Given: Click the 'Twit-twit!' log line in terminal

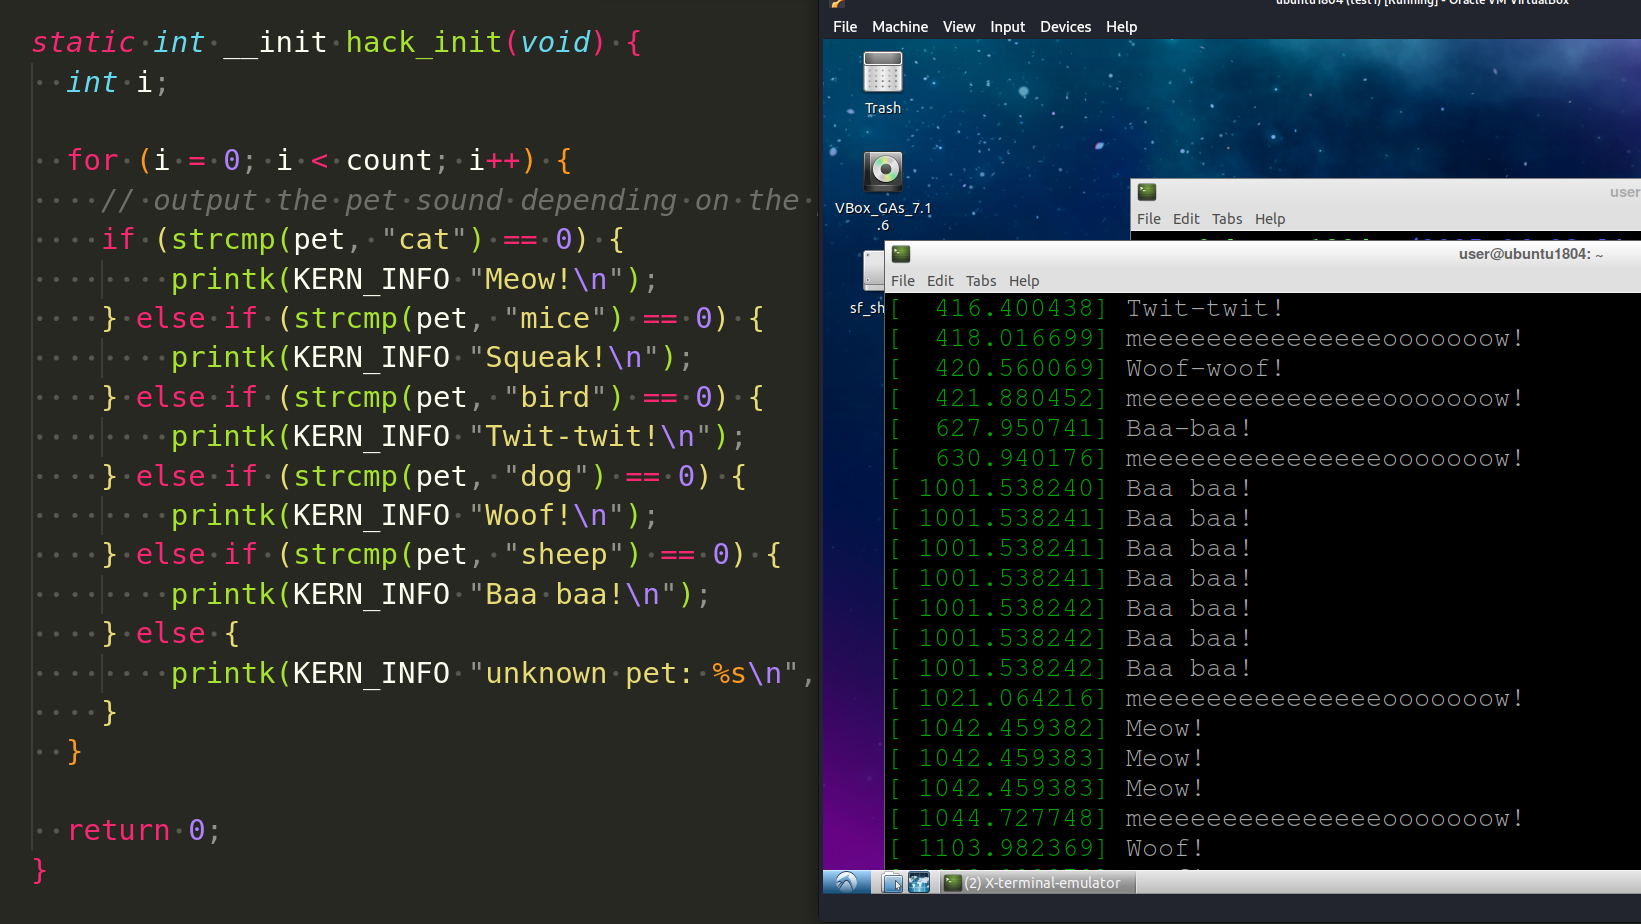Looking at the screenshot, I should (x=1204, y=308).
